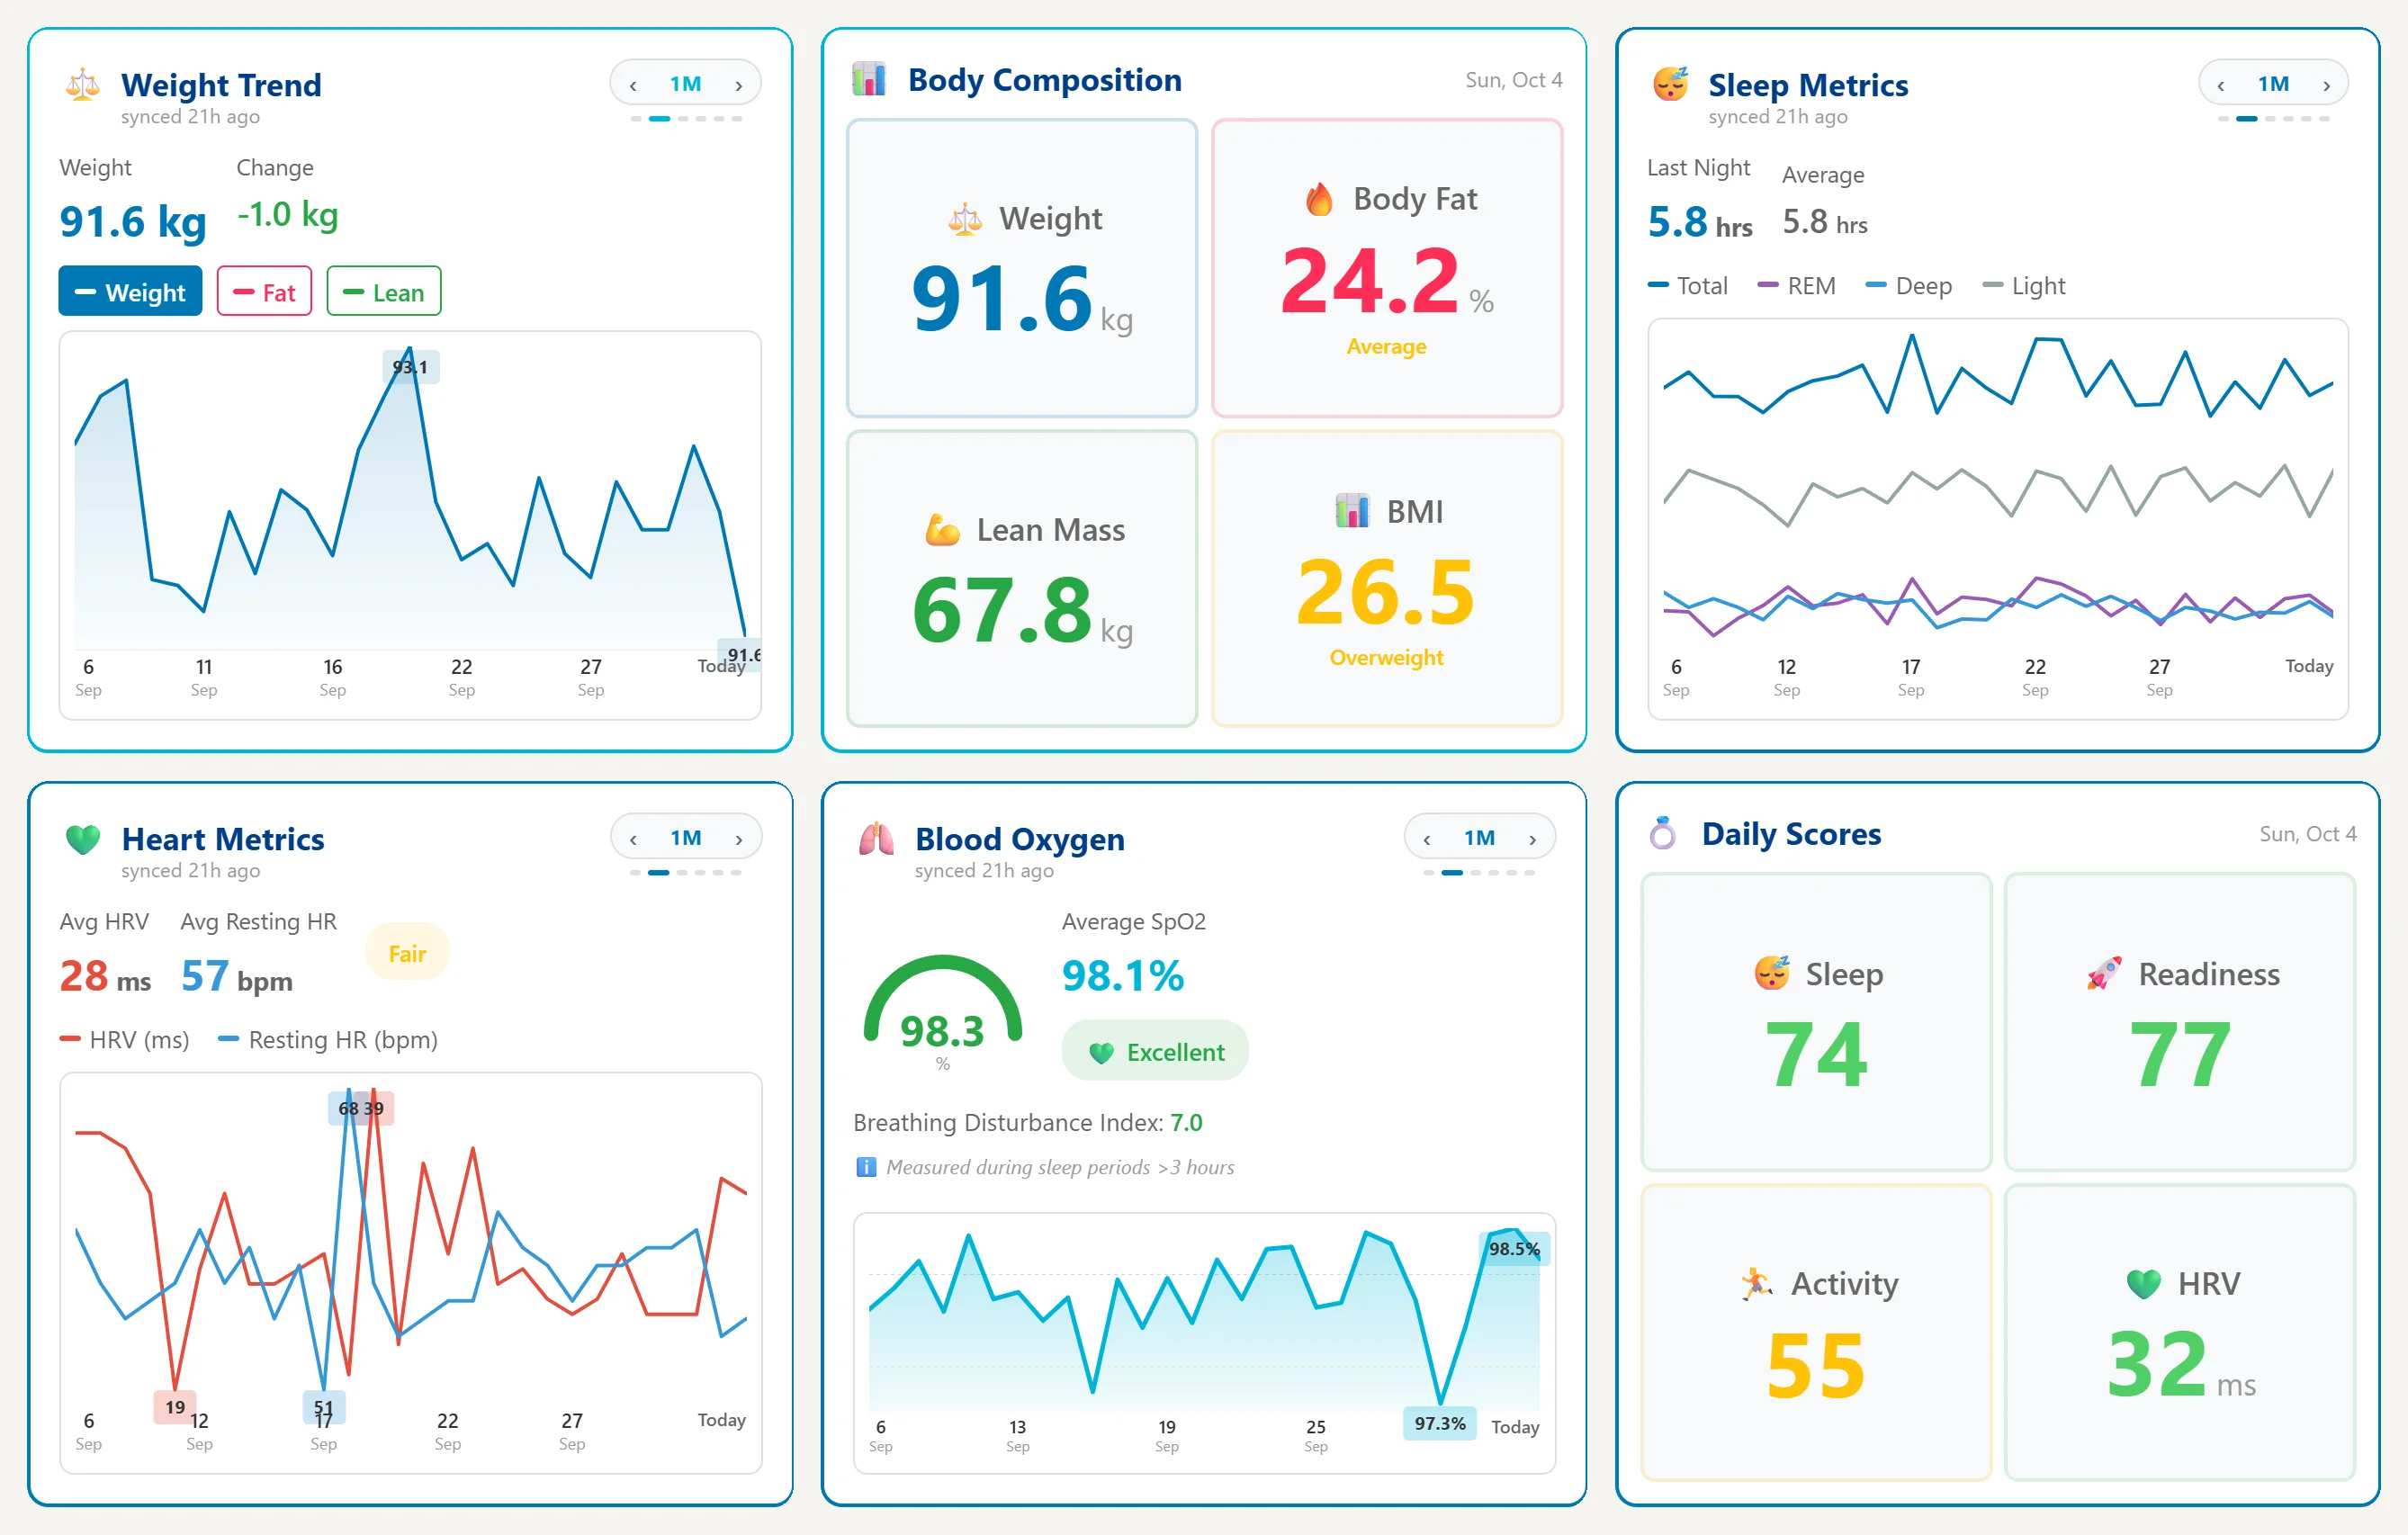
Task: Click the Fair status badge in Heart Metrics
Action: point(407,953)
